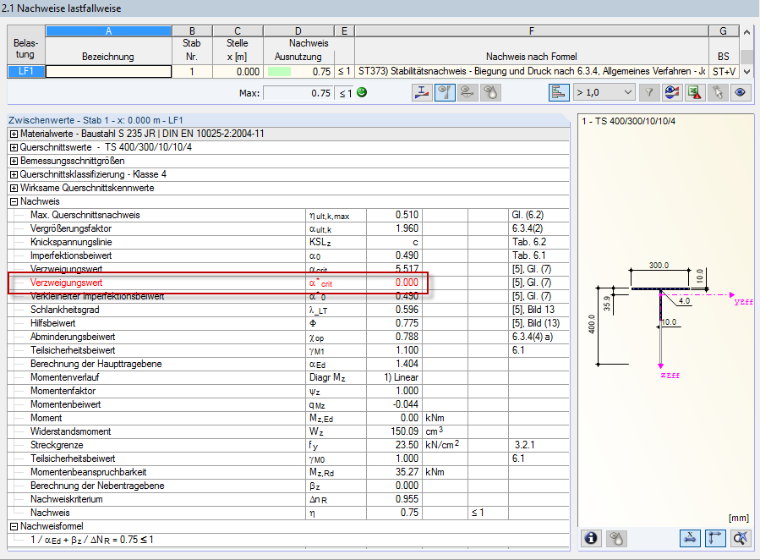Click the cross-section results display icon

(x=422, y=93)
